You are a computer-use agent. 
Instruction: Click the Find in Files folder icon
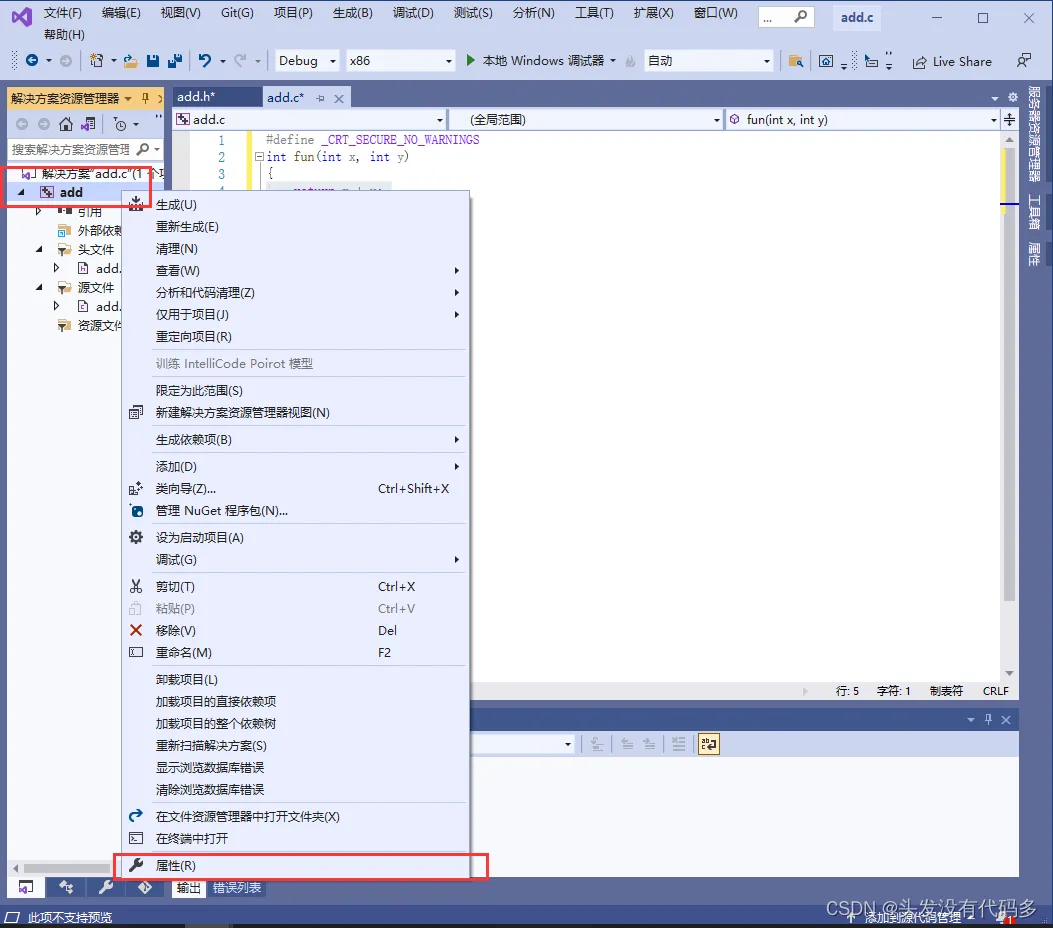796,61
